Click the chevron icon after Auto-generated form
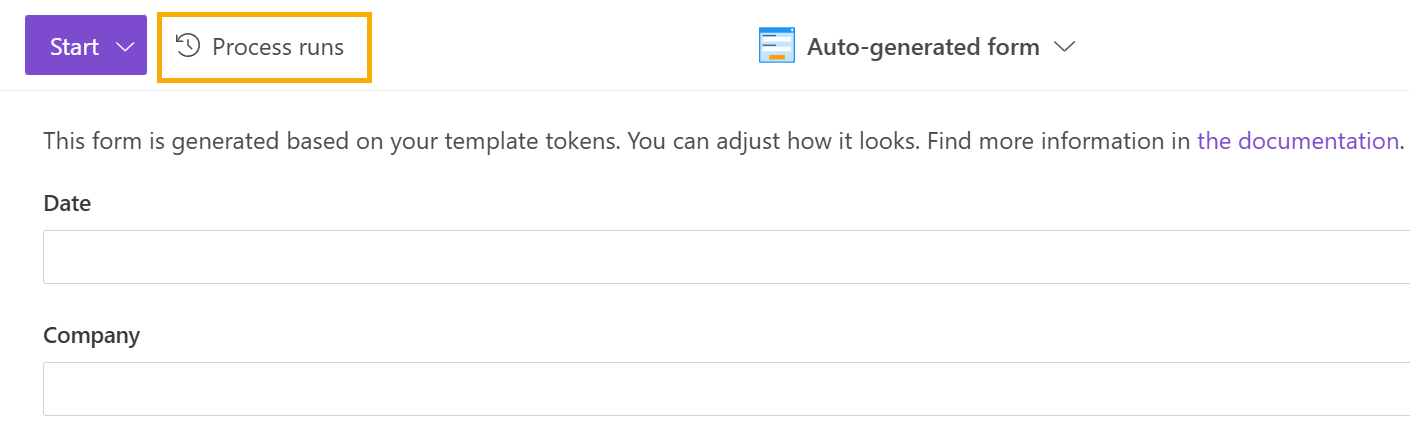 (1064, 47)
